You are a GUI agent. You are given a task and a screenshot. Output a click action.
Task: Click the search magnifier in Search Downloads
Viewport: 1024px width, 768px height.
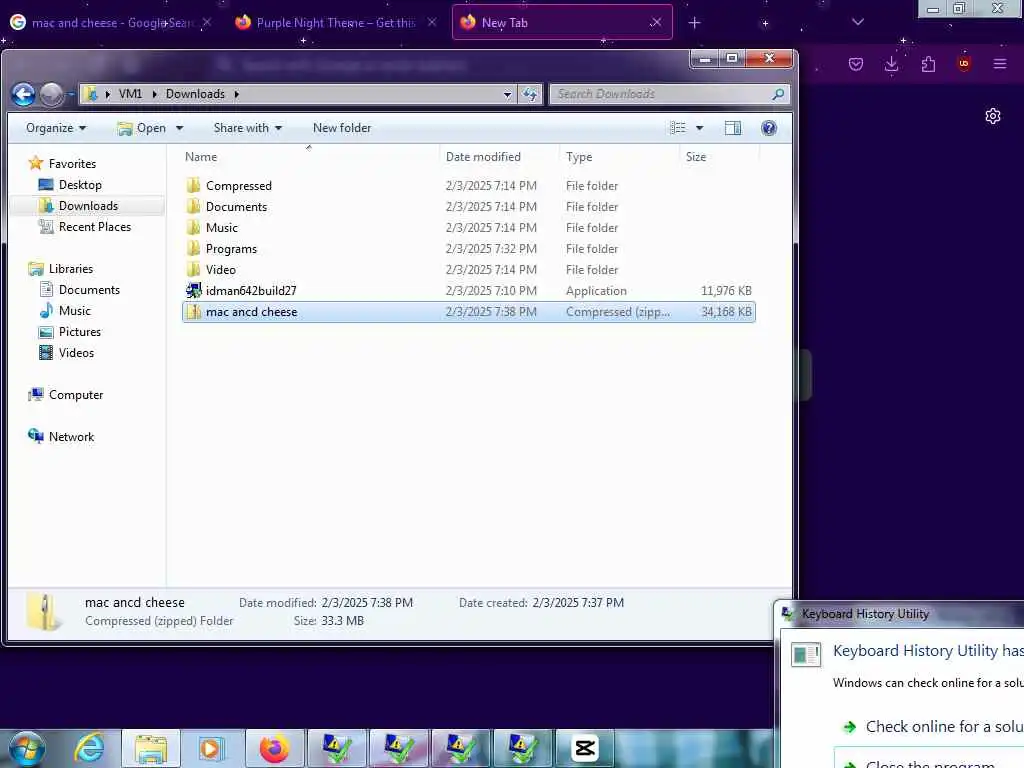coord(778,94)
